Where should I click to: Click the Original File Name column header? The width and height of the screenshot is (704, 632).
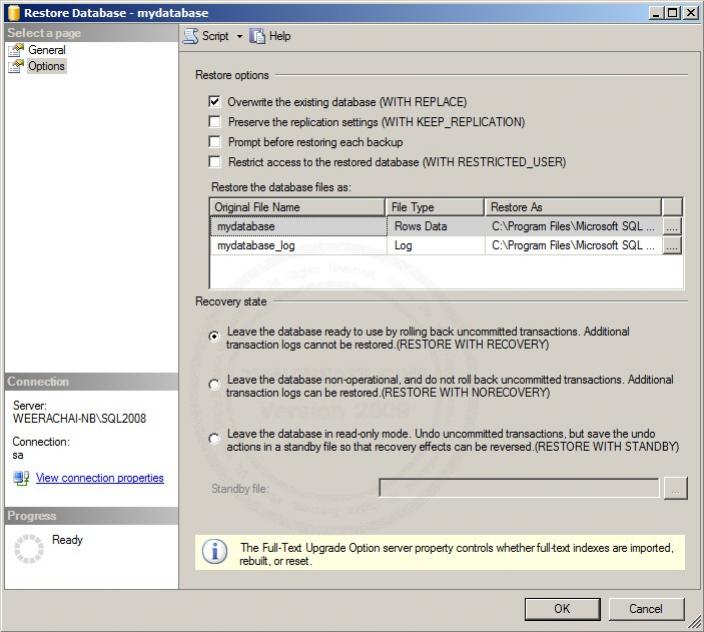point(297,207)
